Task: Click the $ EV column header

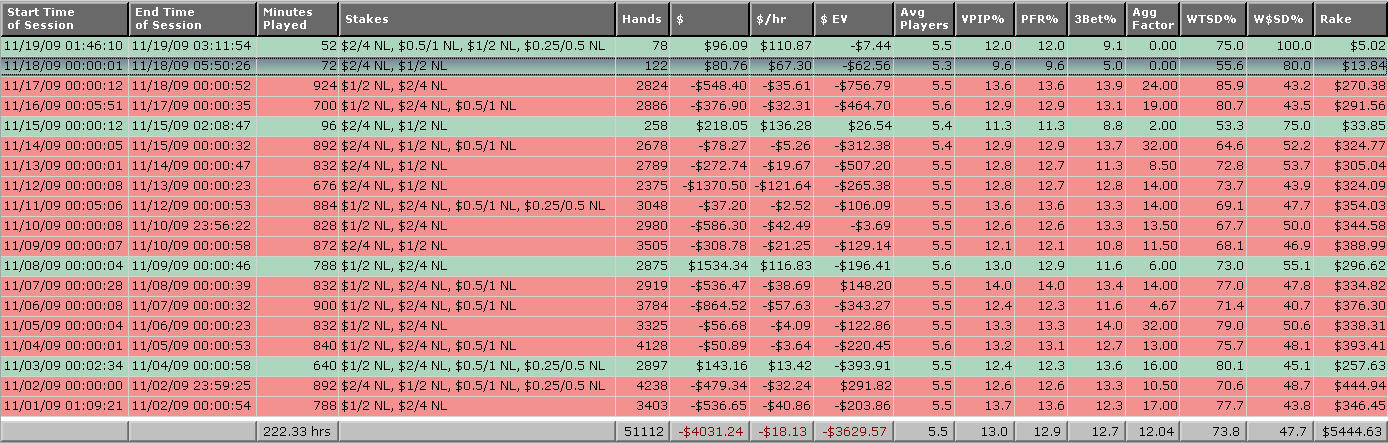Action: [853, 18]
